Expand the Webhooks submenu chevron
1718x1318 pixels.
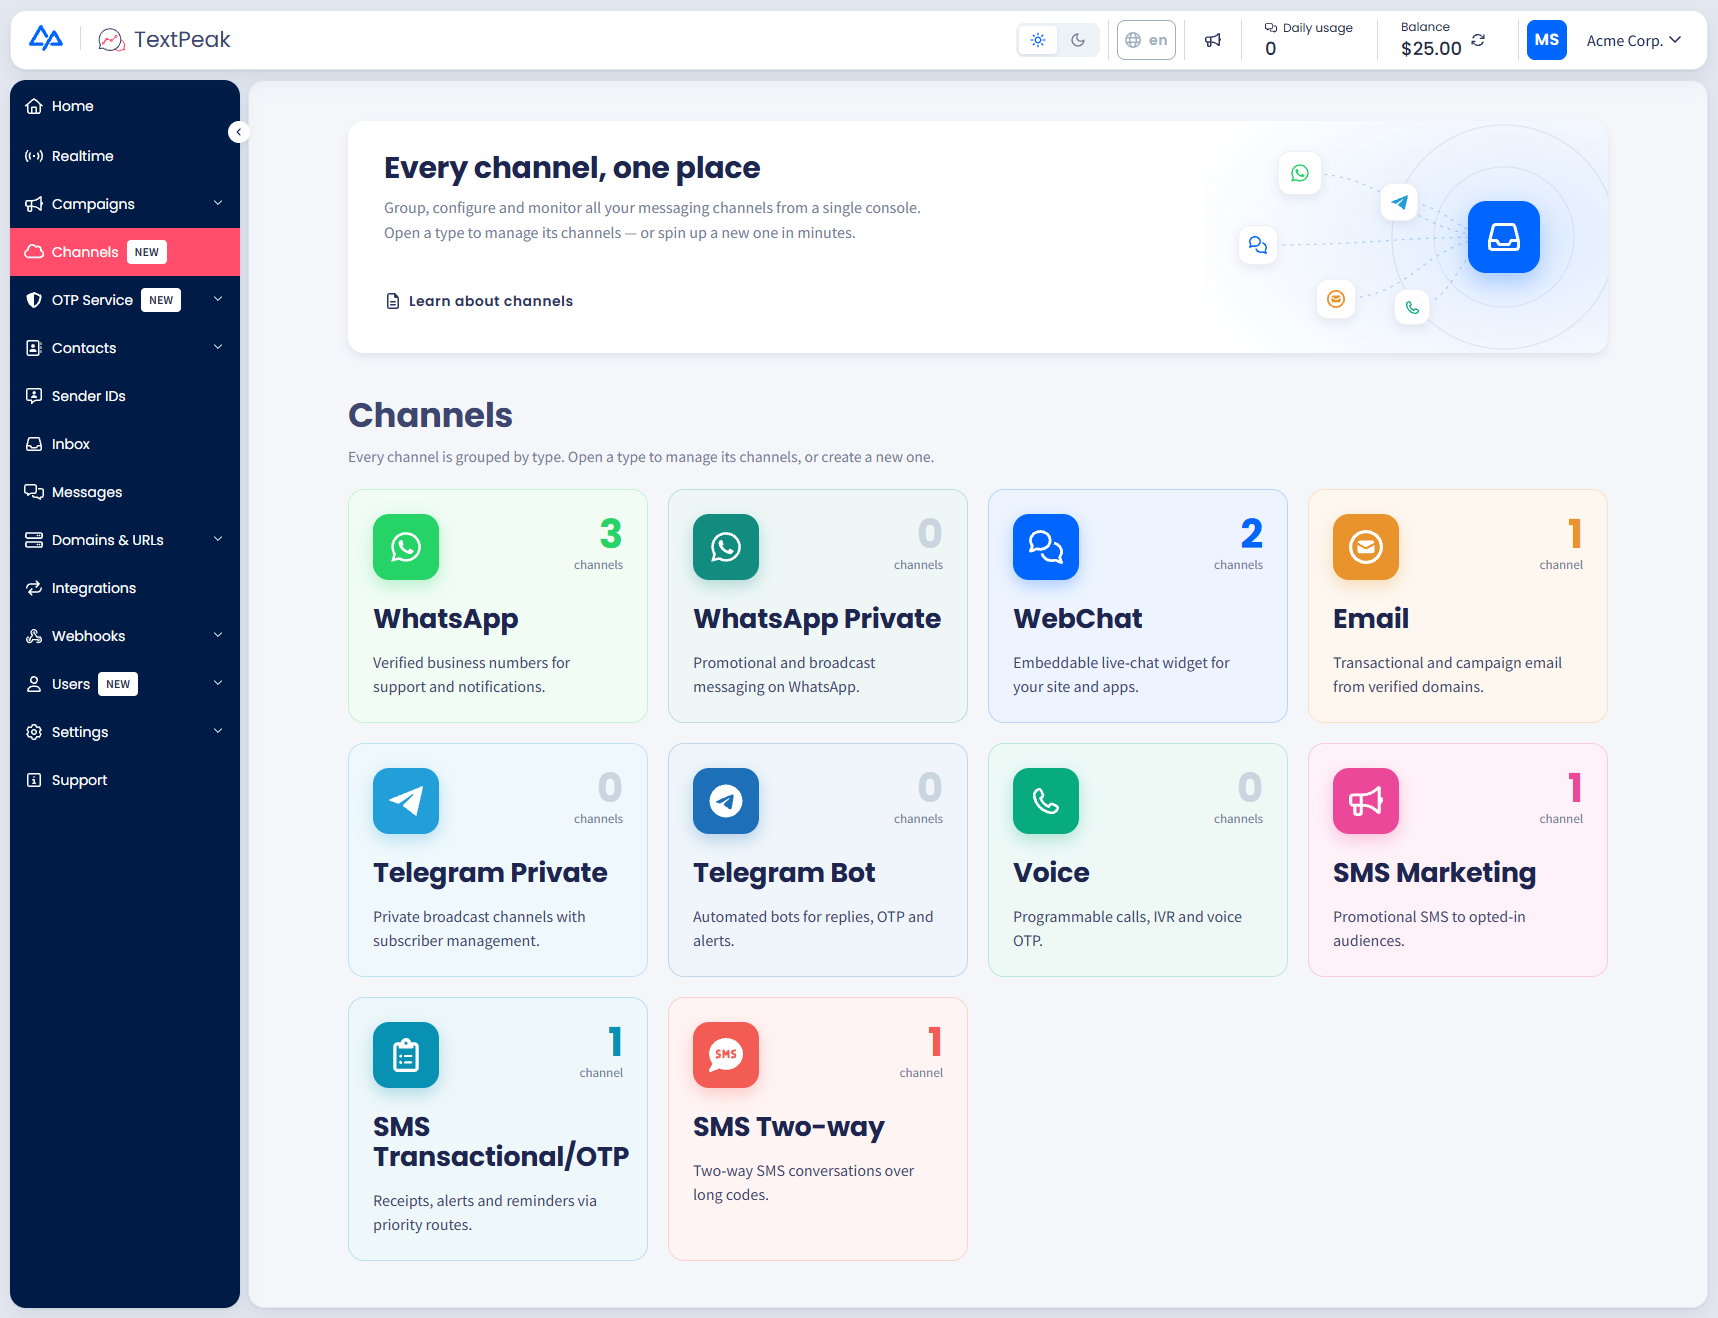(218, 635)
